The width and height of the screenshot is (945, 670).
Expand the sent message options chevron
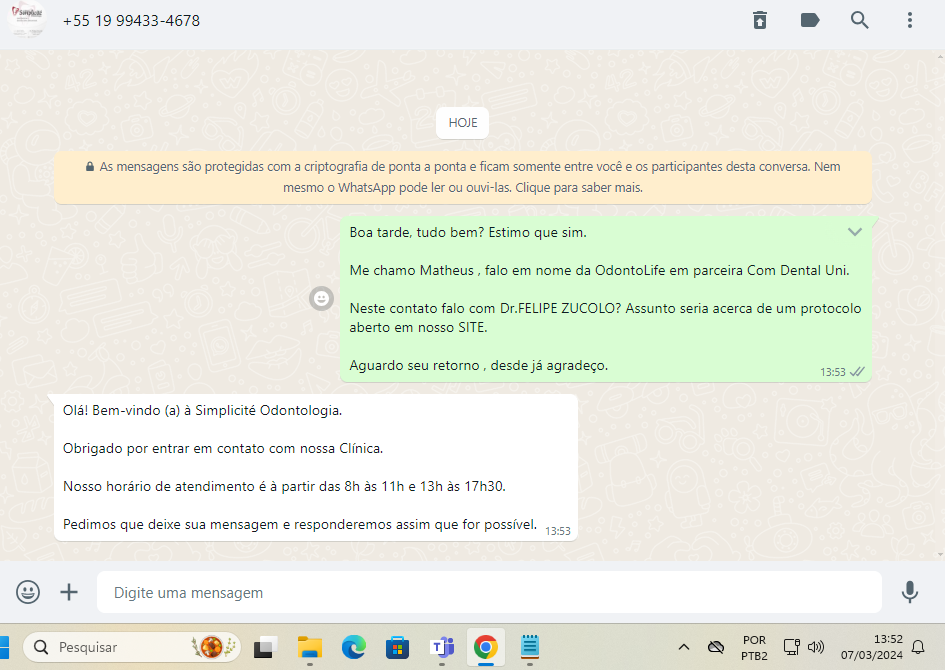click(x=855, y=231)
